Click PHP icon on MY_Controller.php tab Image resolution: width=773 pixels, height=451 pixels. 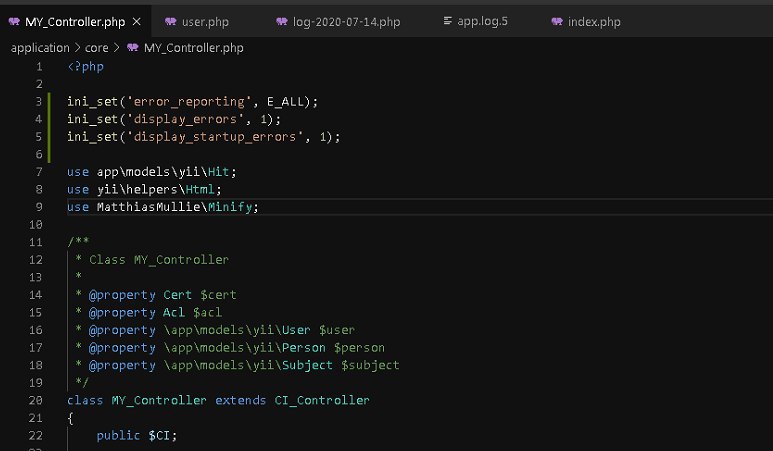[14, 21]
